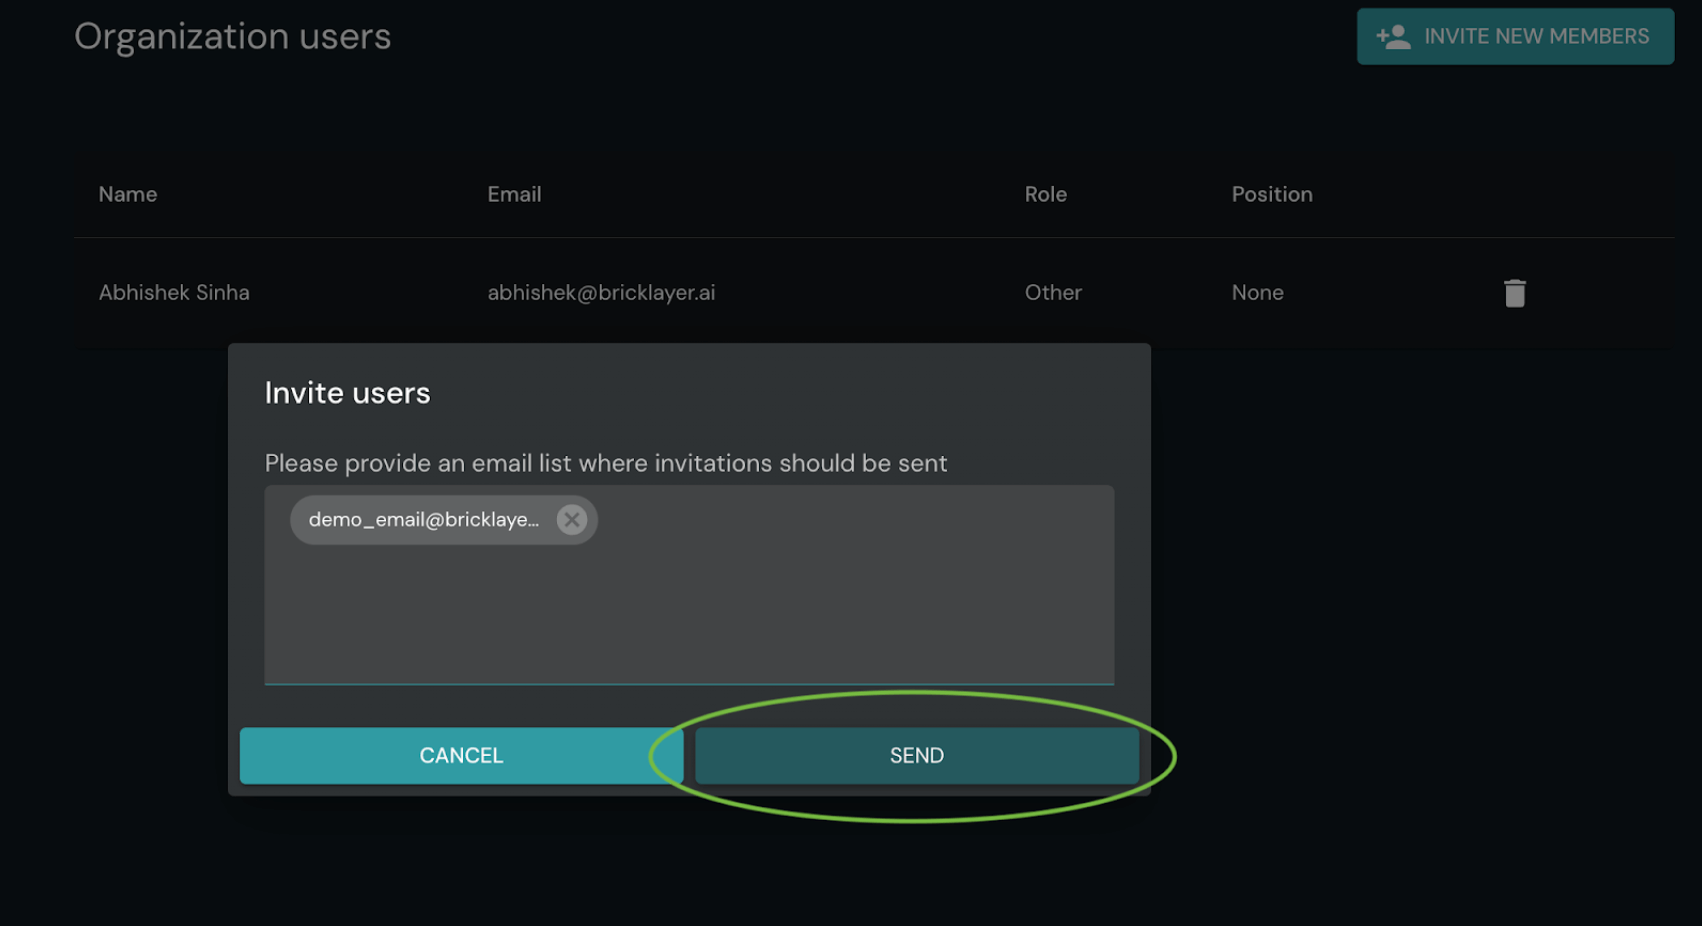Click the Position column header
This screenshot has height=926, width=1702.
coord(1271,194)
